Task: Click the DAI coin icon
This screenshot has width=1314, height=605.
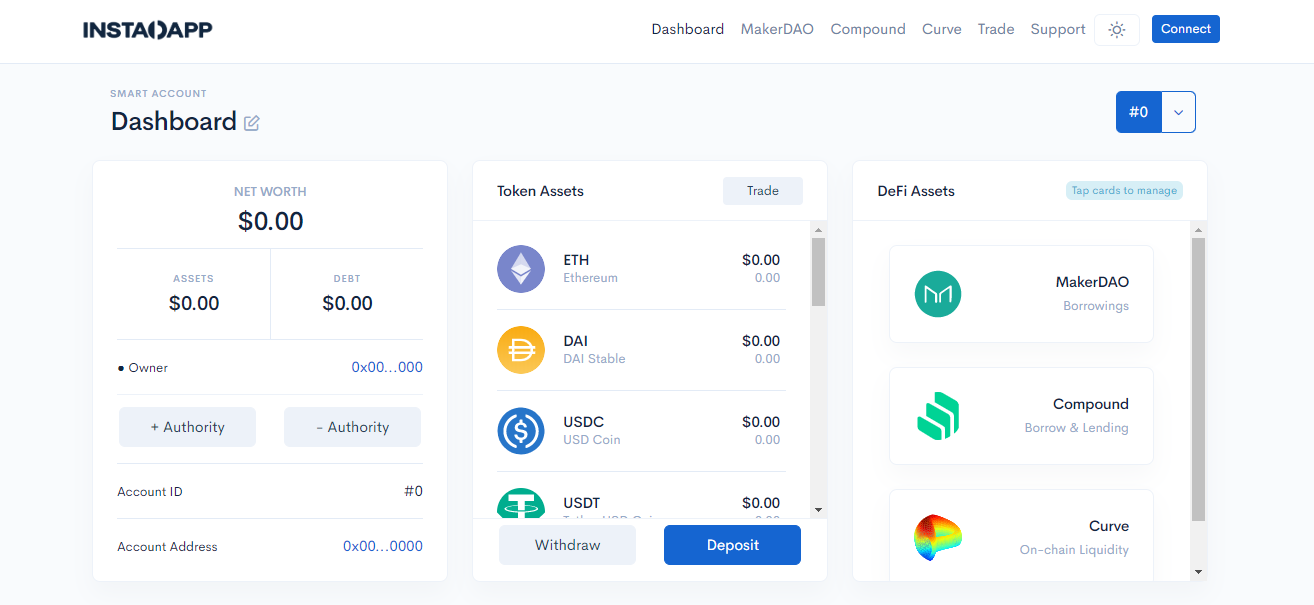Action: (x=521, y=350)
